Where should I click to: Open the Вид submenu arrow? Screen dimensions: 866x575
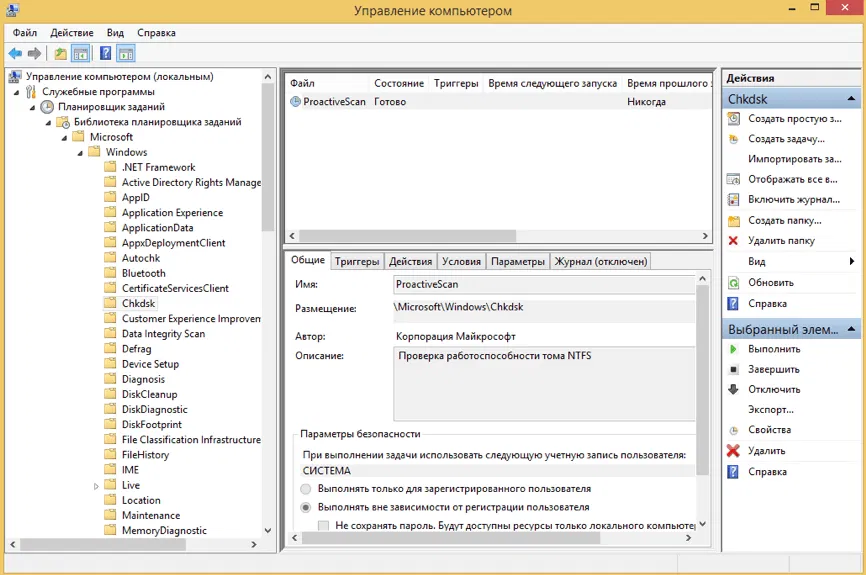pos(852,261)
